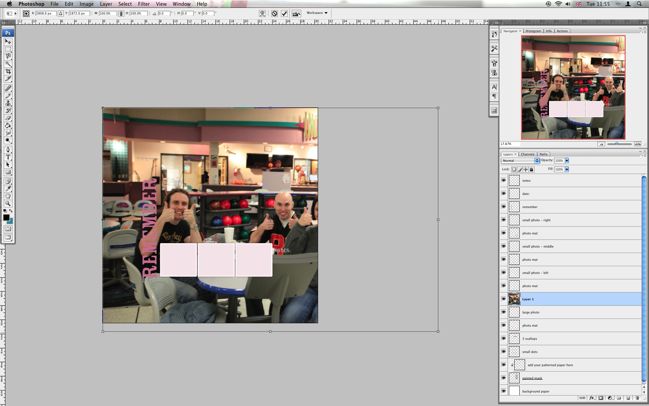
Task: Select the Type tool
Action: coord(8,157)
